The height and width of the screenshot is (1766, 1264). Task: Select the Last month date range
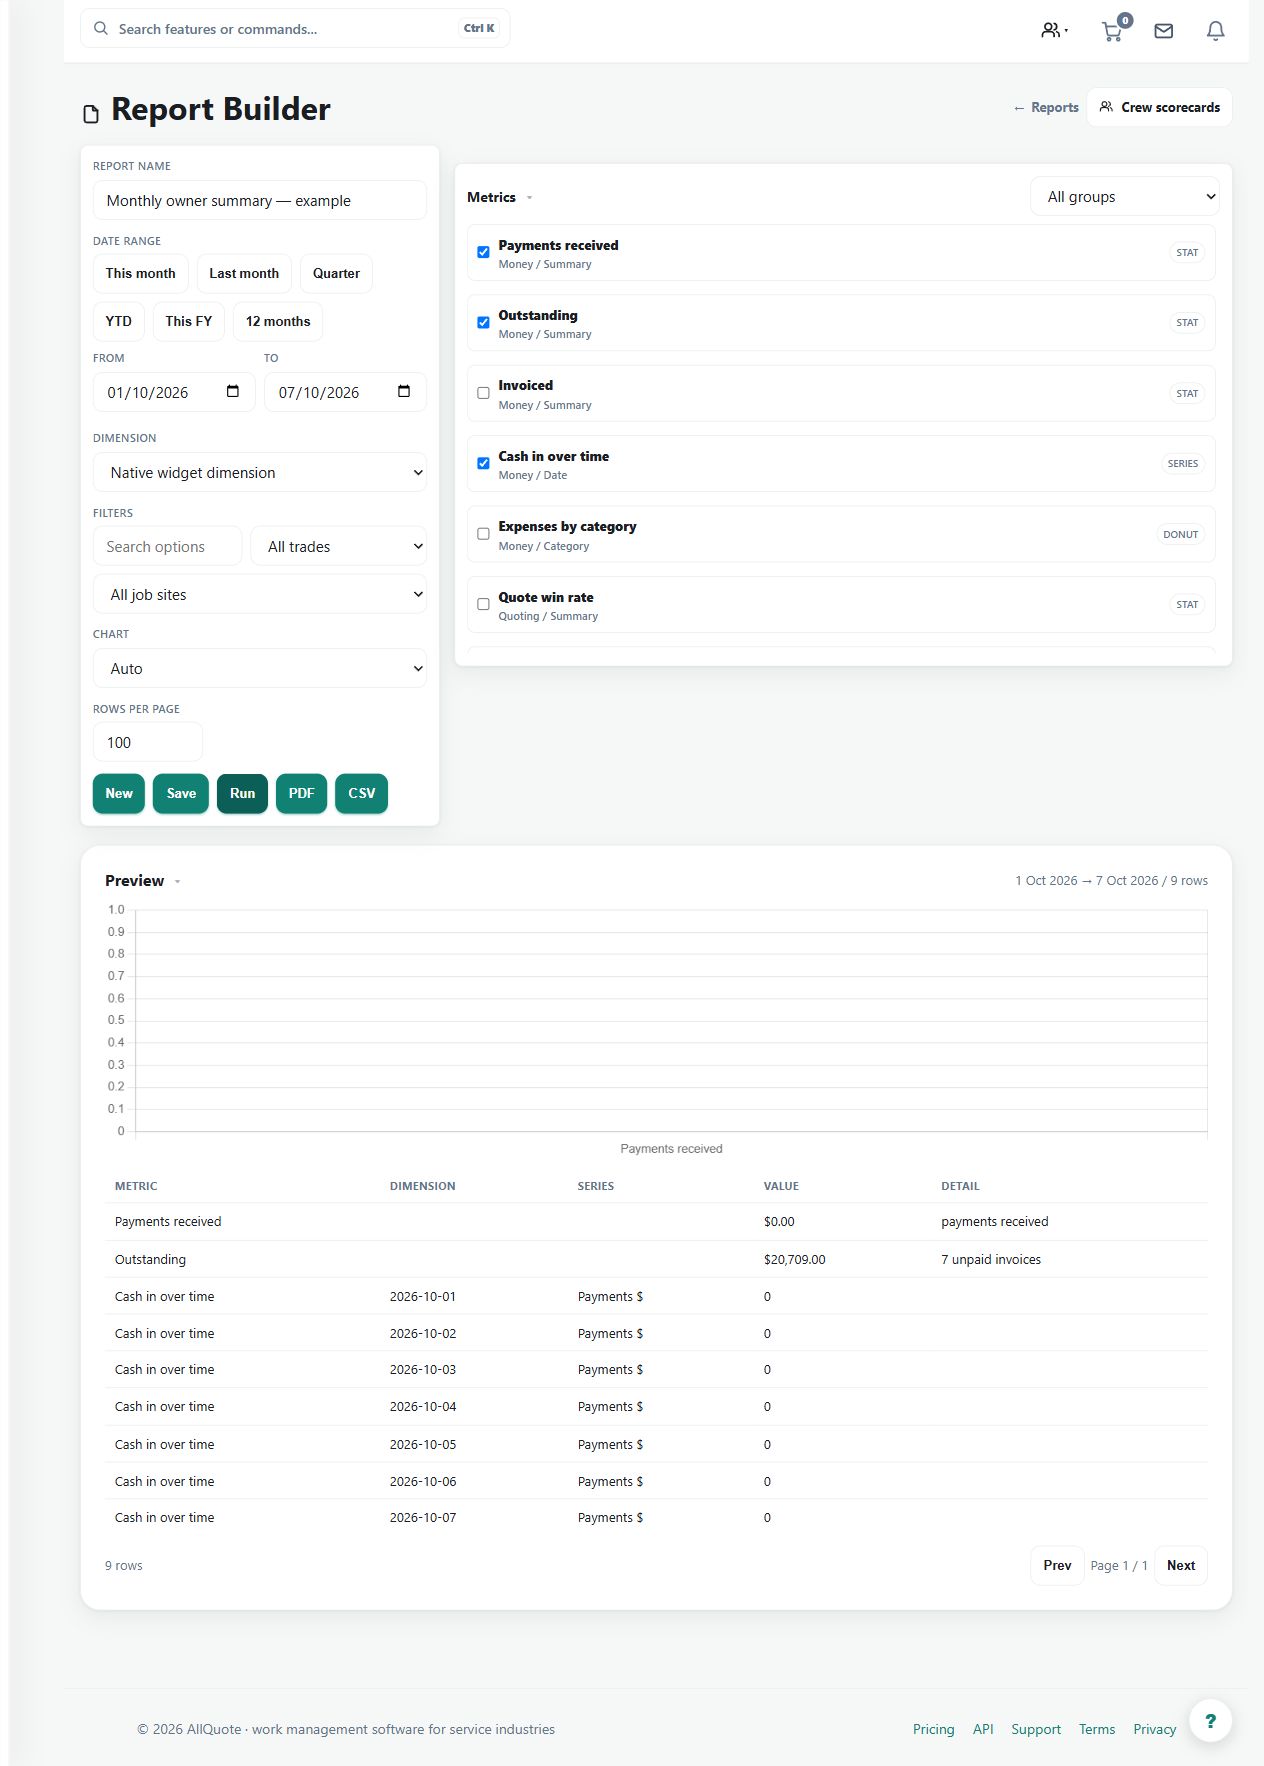click(244, 273)
